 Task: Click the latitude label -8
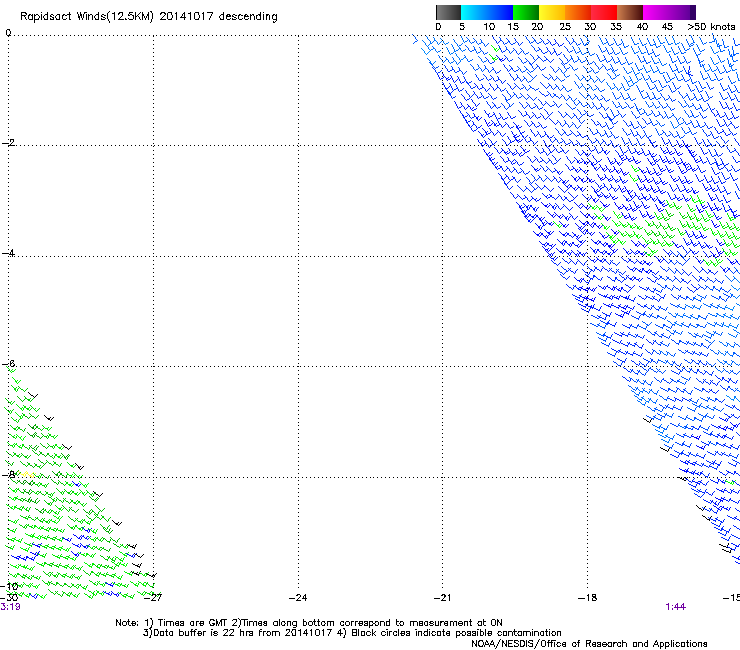click(8, 474)
